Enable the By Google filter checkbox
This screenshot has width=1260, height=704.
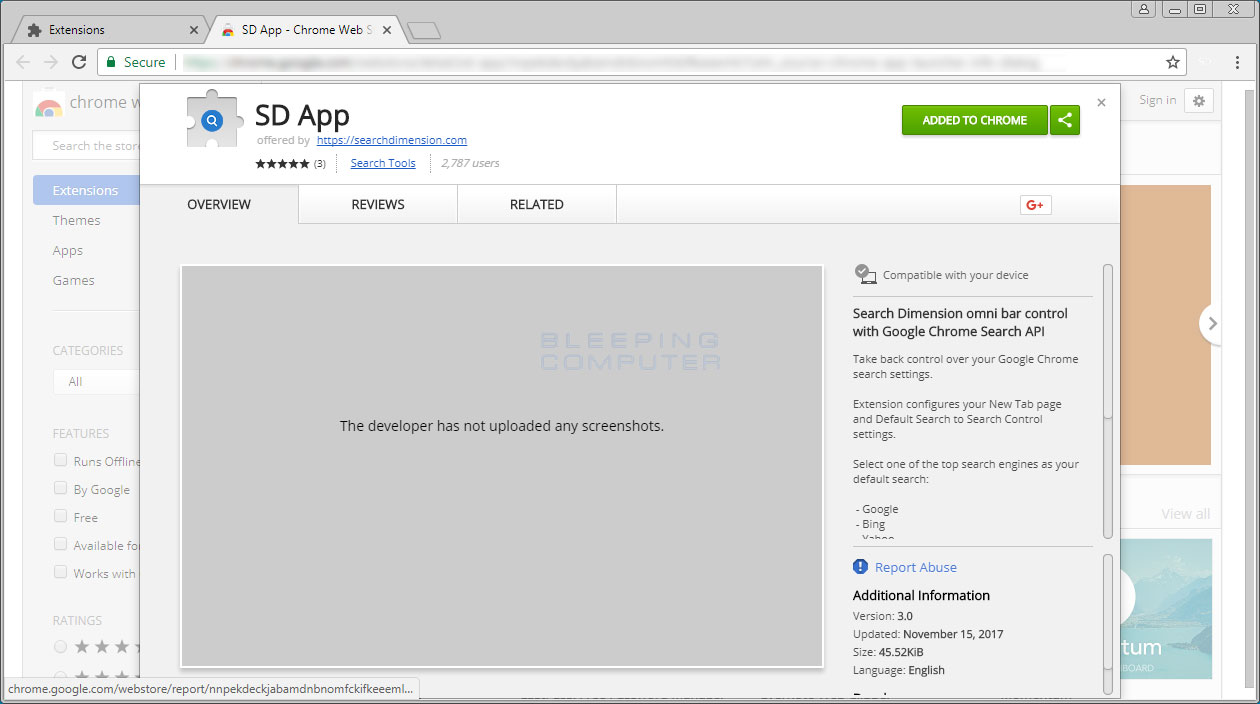60,489
